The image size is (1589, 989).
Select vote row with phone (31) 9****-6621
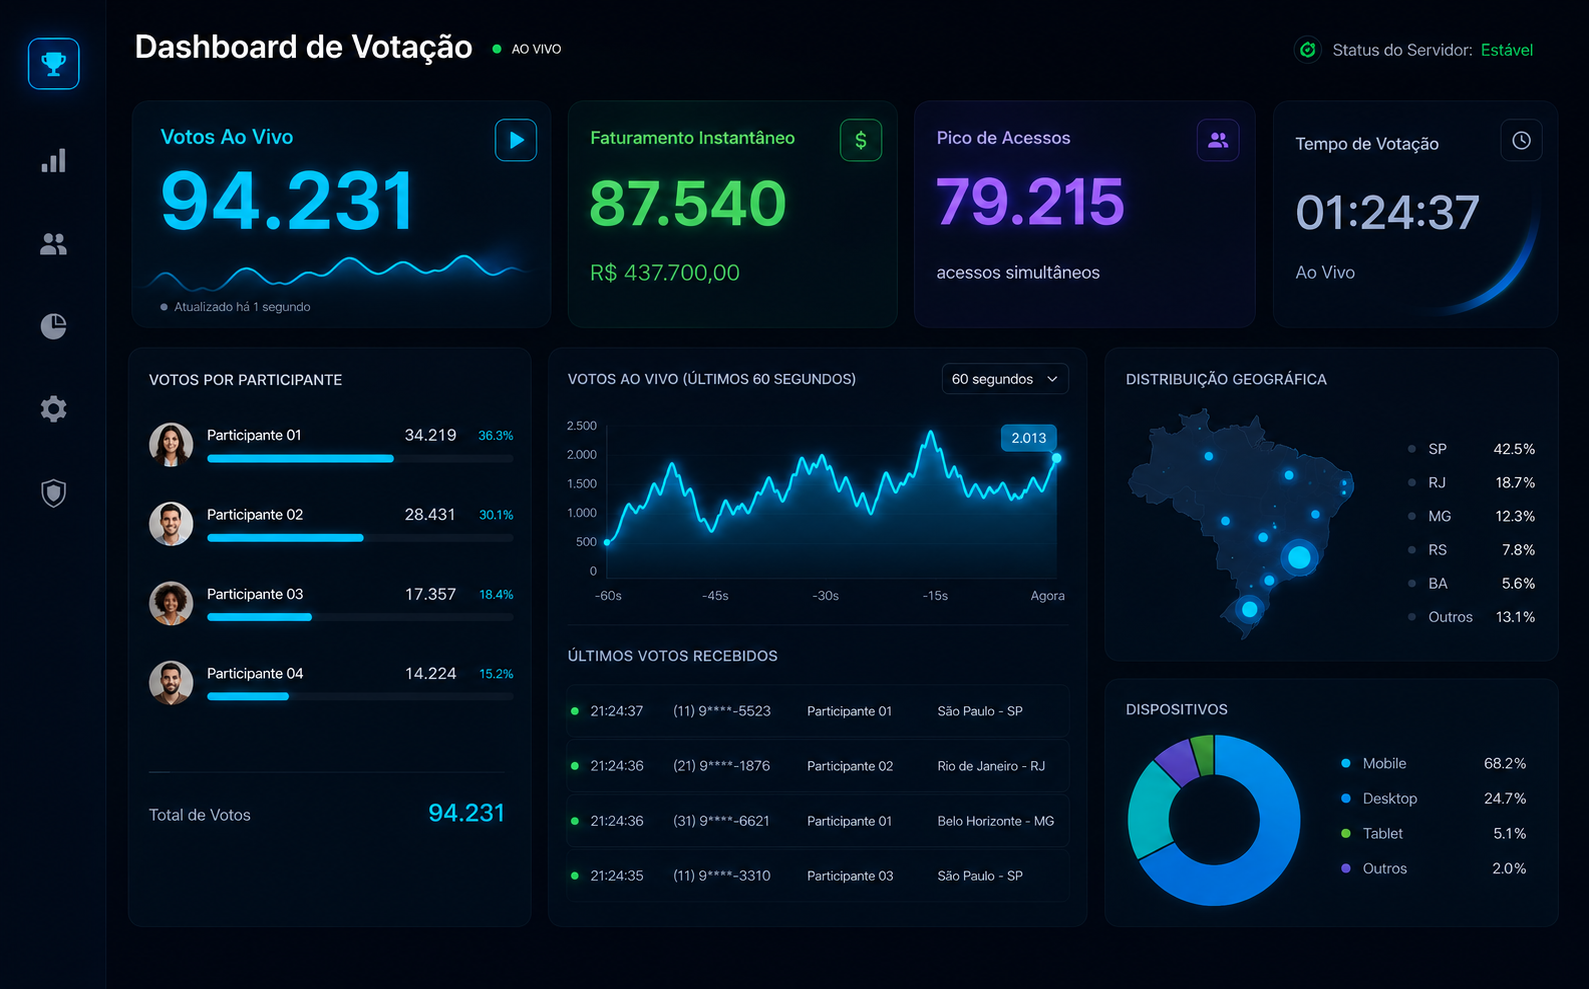click(x=818, y=821)
